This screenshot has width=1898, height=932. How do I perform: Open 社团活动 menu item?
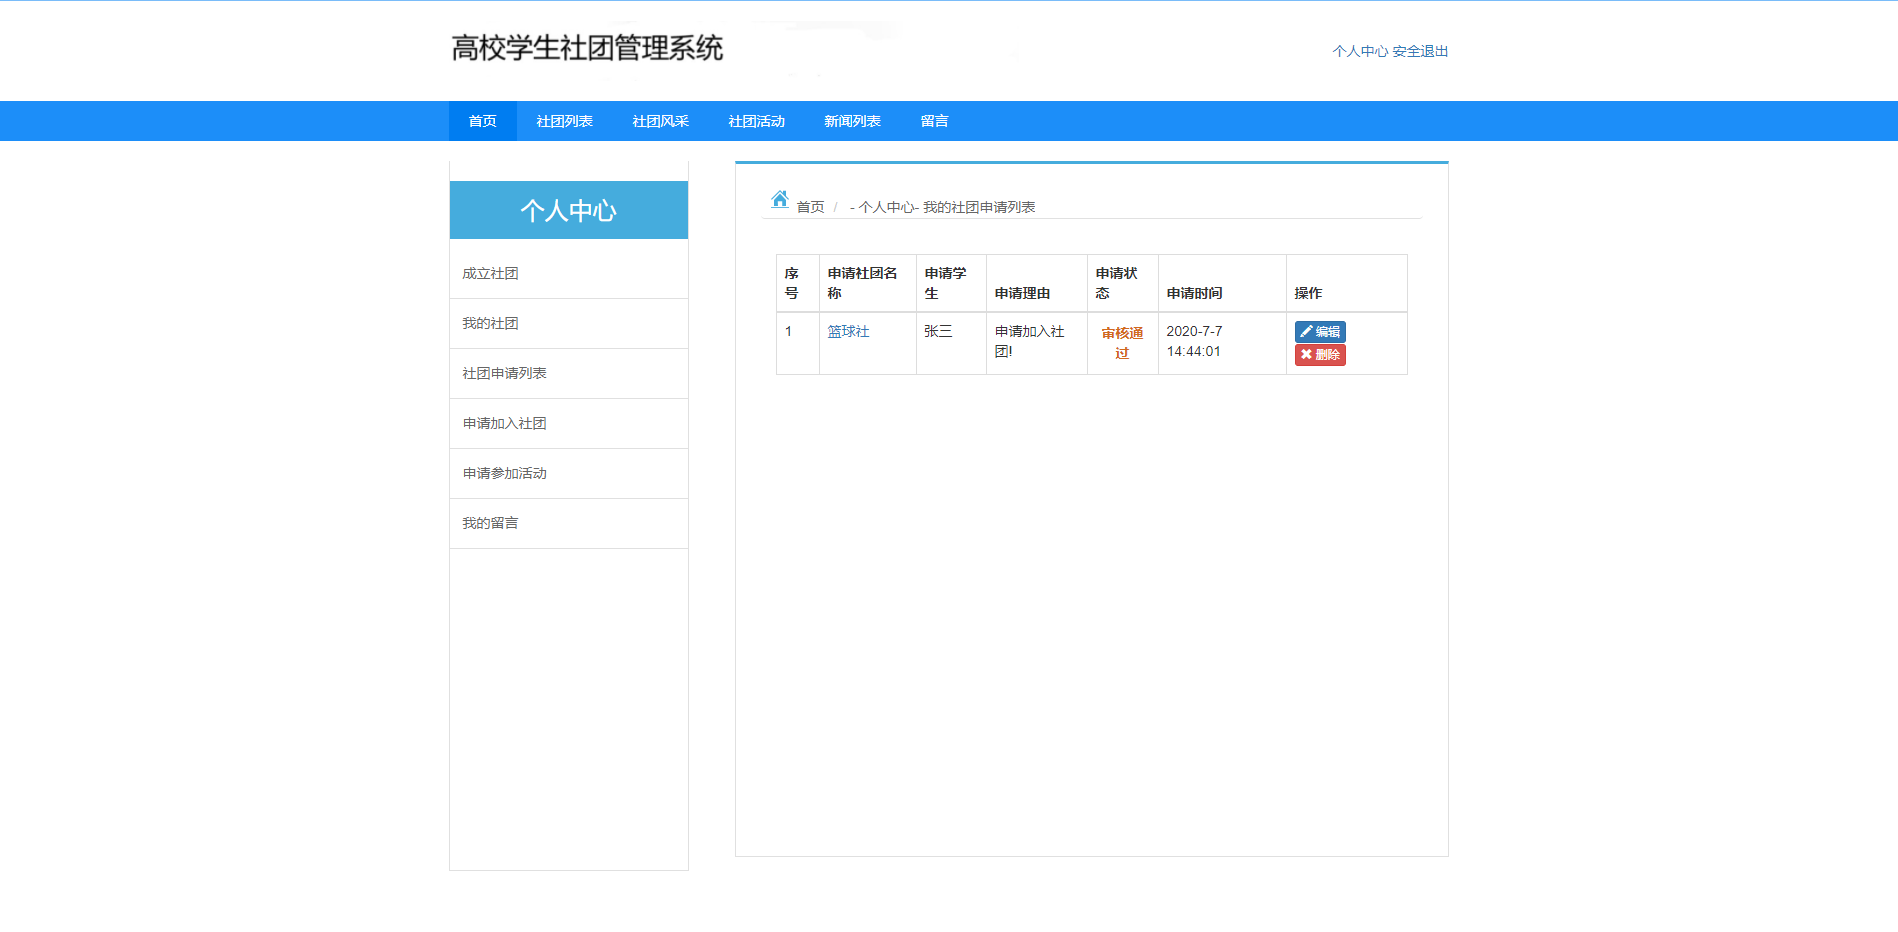(756, 121)
